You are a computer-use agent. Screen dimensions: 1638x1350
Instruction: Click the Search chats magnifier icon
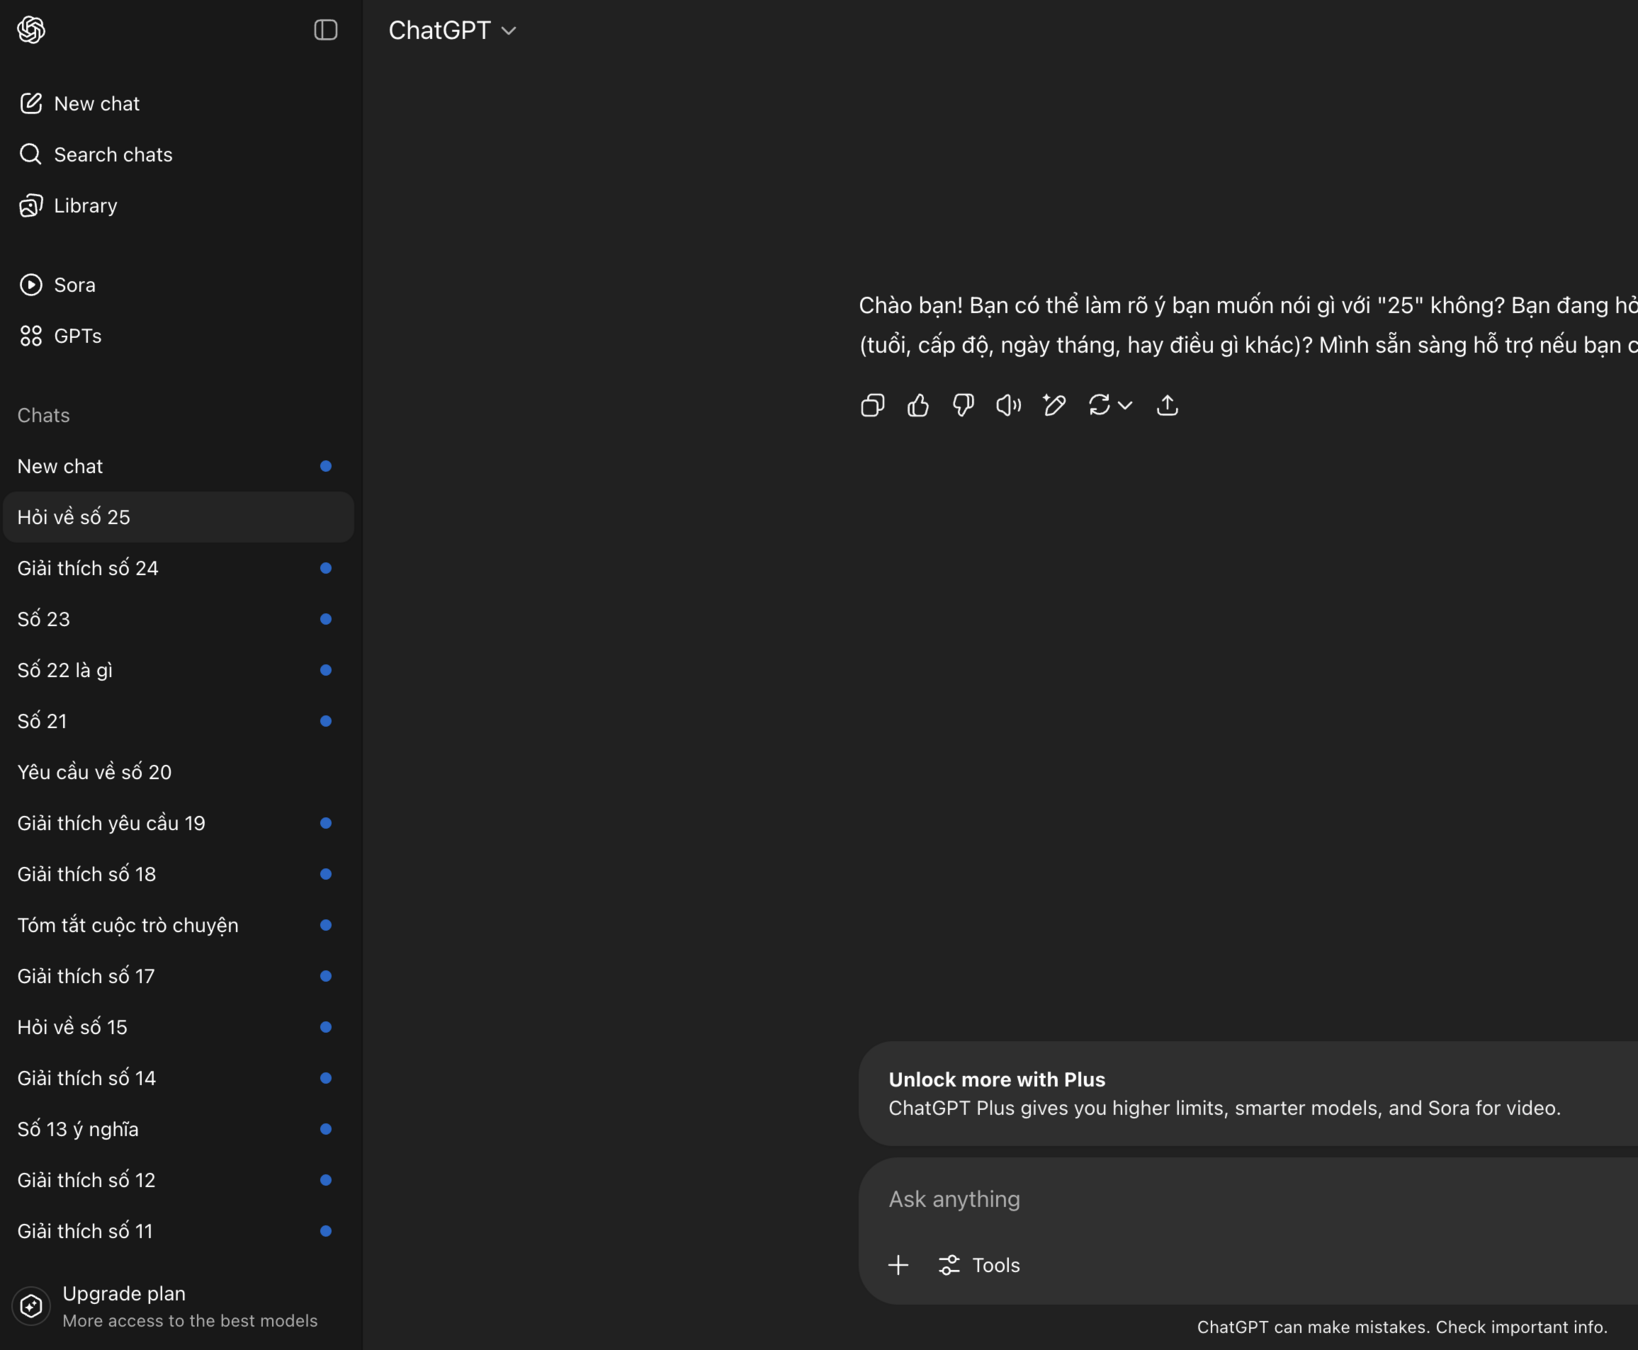(x=31, y=154)
